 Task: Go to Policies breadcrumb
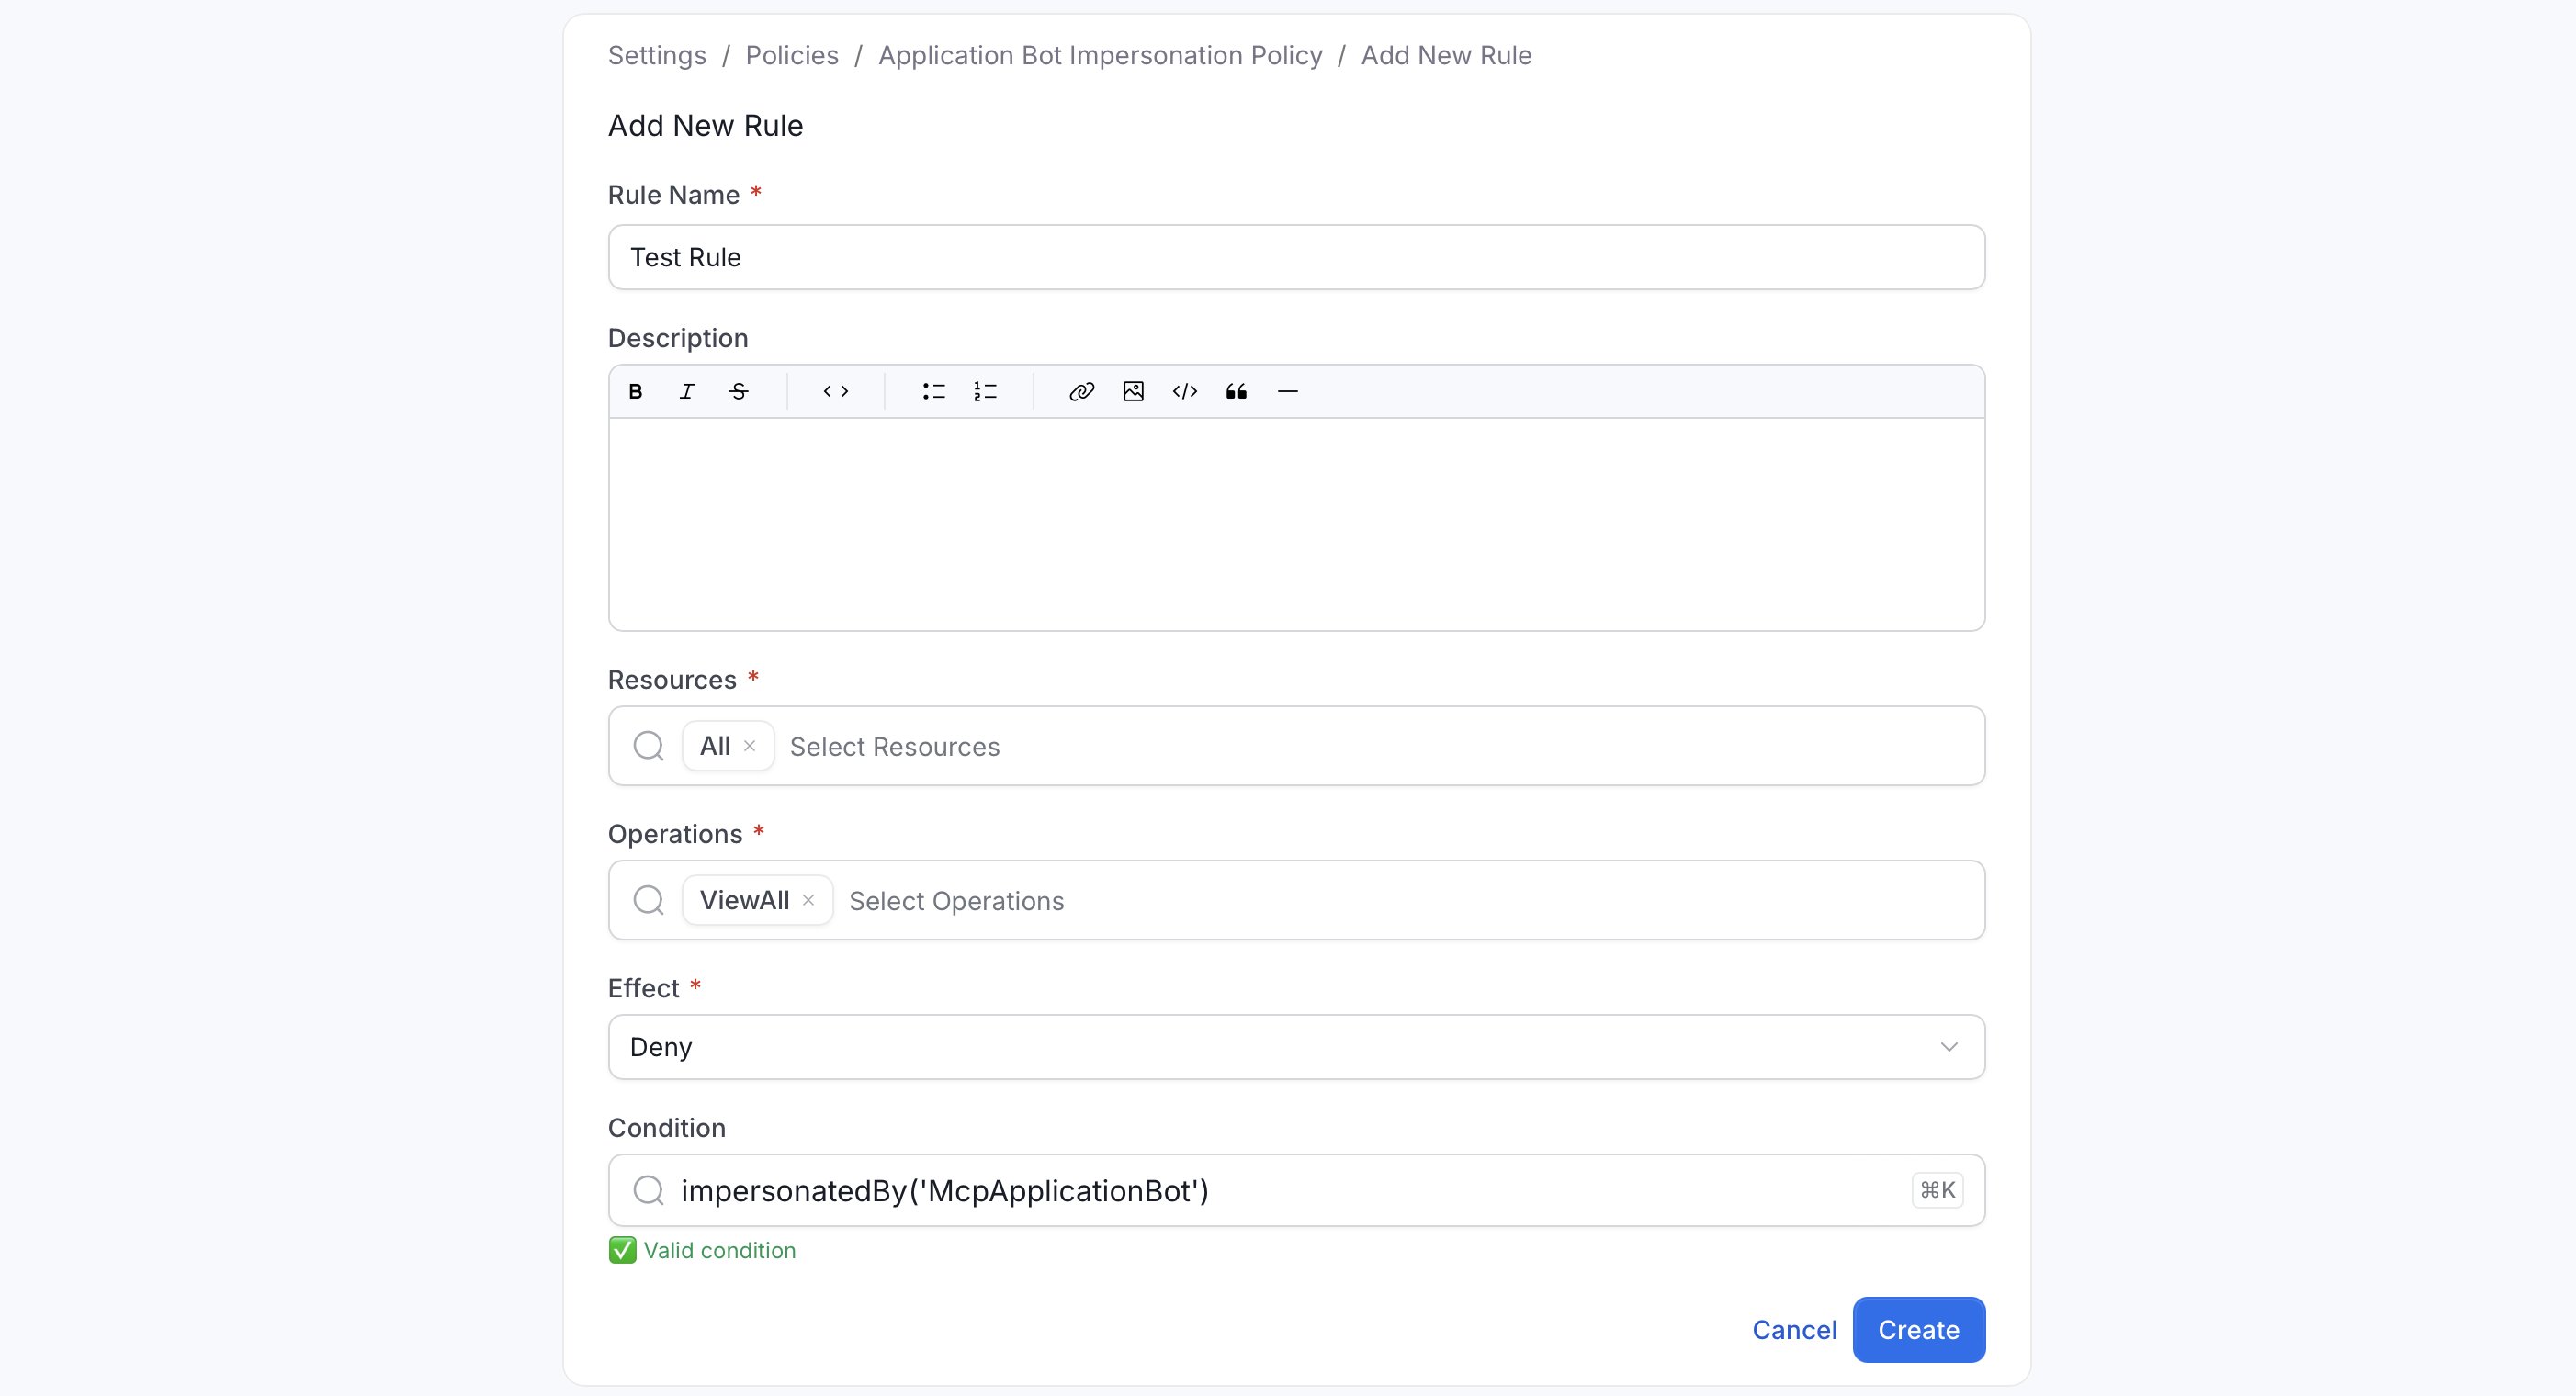point(792,55)
